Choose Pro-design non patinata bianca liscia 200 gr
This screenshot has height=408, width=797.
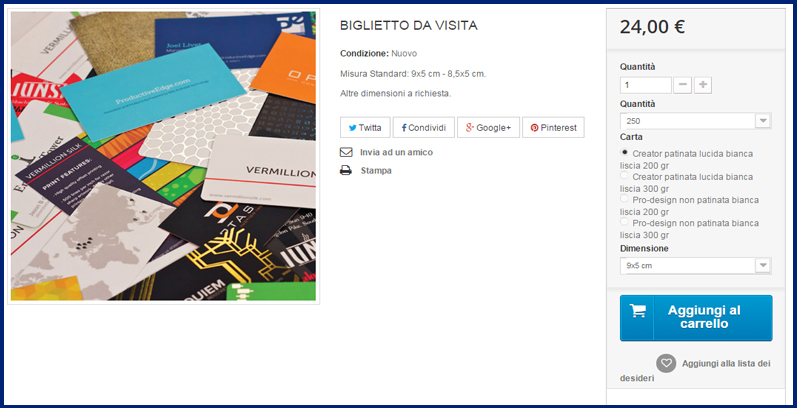click(624, 199)
